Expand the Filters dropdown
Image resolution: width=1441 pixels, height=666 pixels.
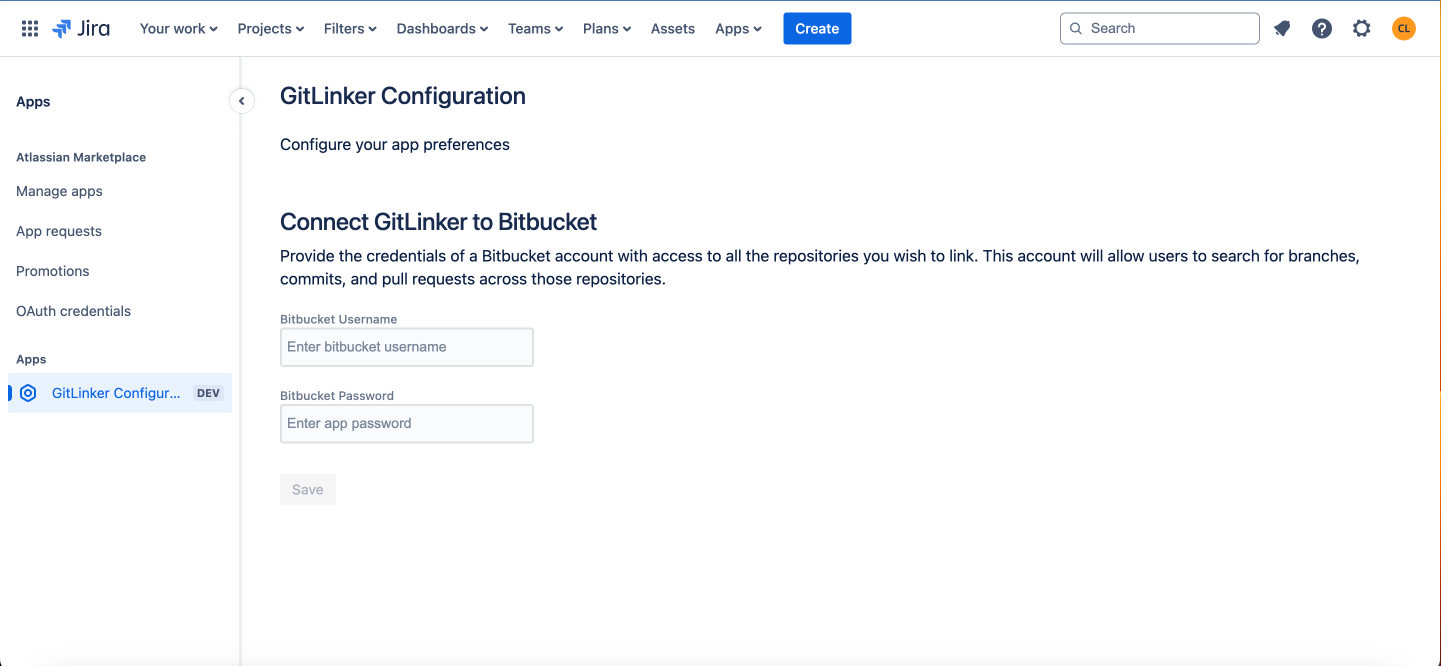click(350, 29)
